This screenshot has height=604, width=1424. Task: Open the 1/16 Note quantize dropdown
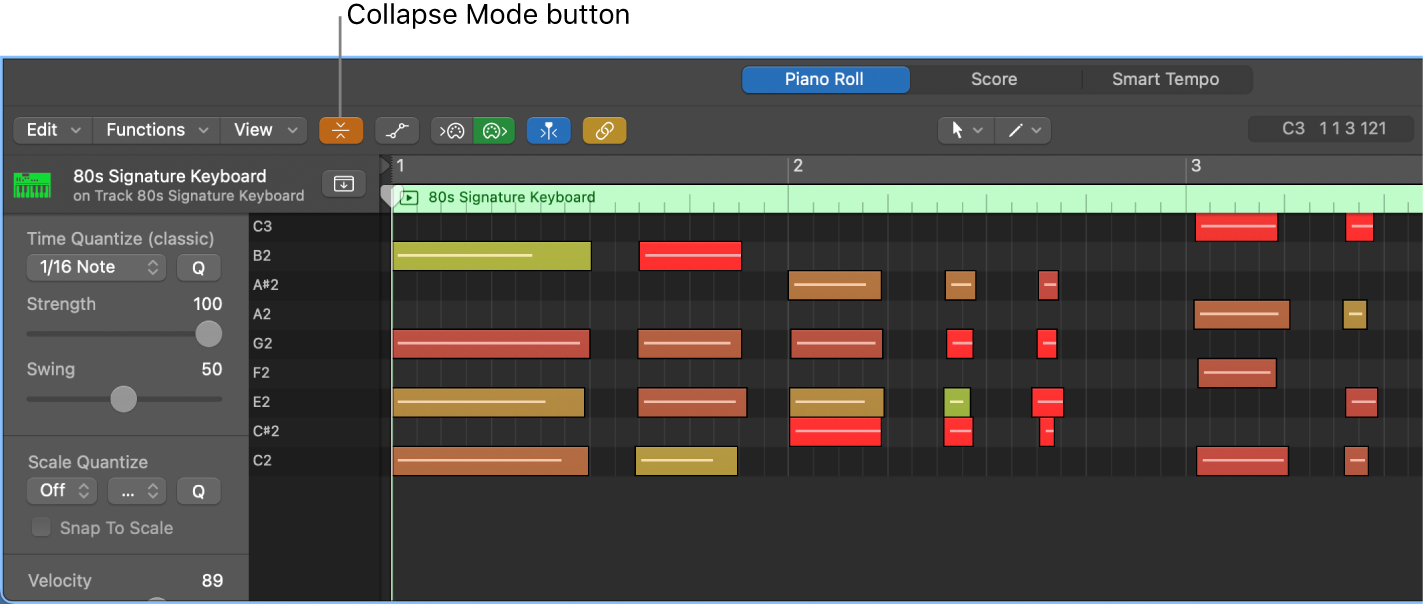click(x=95, y=267)
